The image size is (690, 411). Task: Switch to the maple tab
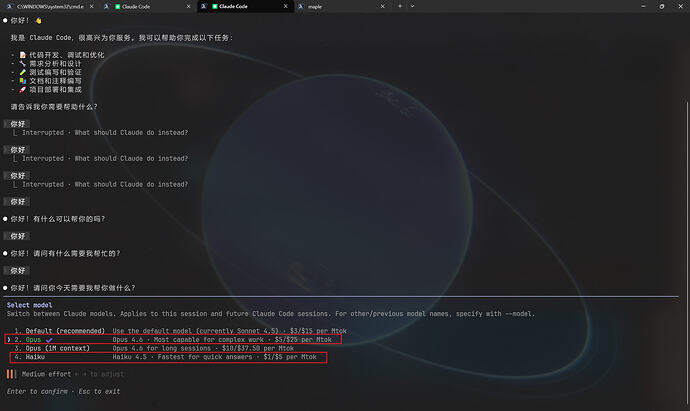click(x=341, y=7)
